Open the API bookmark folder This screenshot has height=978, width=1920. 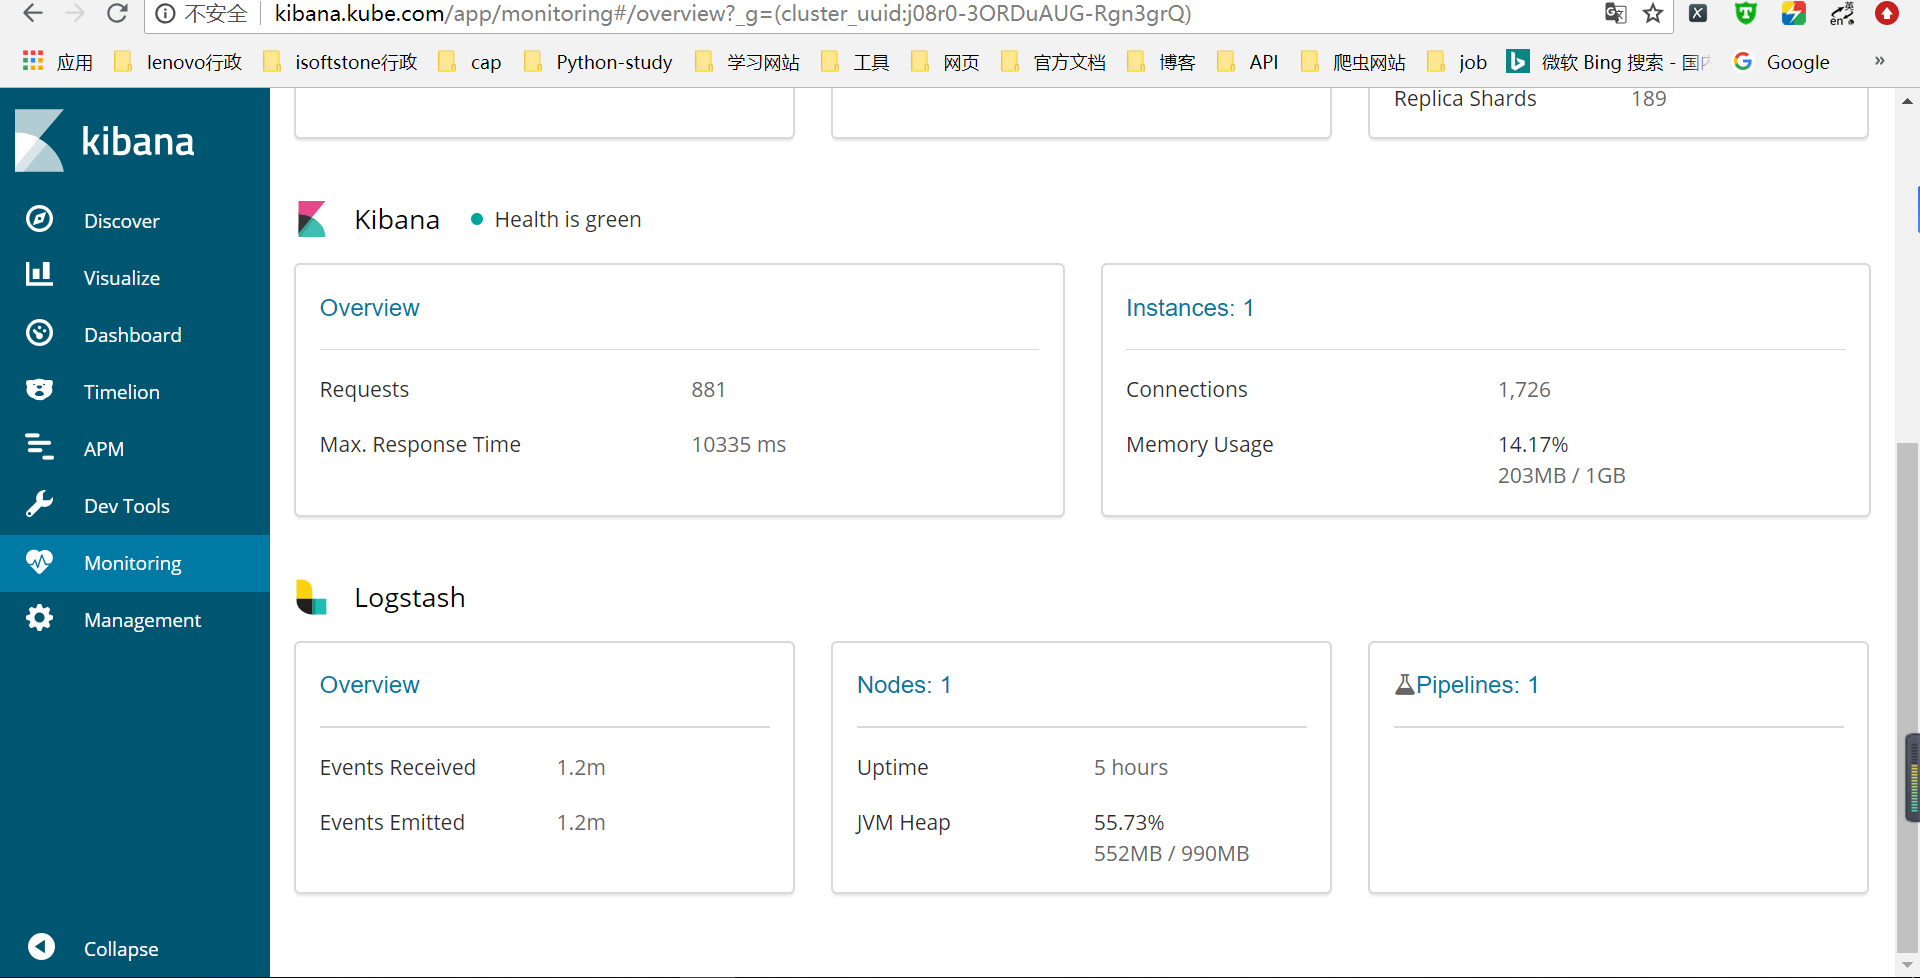click(x=1247, y=62)
